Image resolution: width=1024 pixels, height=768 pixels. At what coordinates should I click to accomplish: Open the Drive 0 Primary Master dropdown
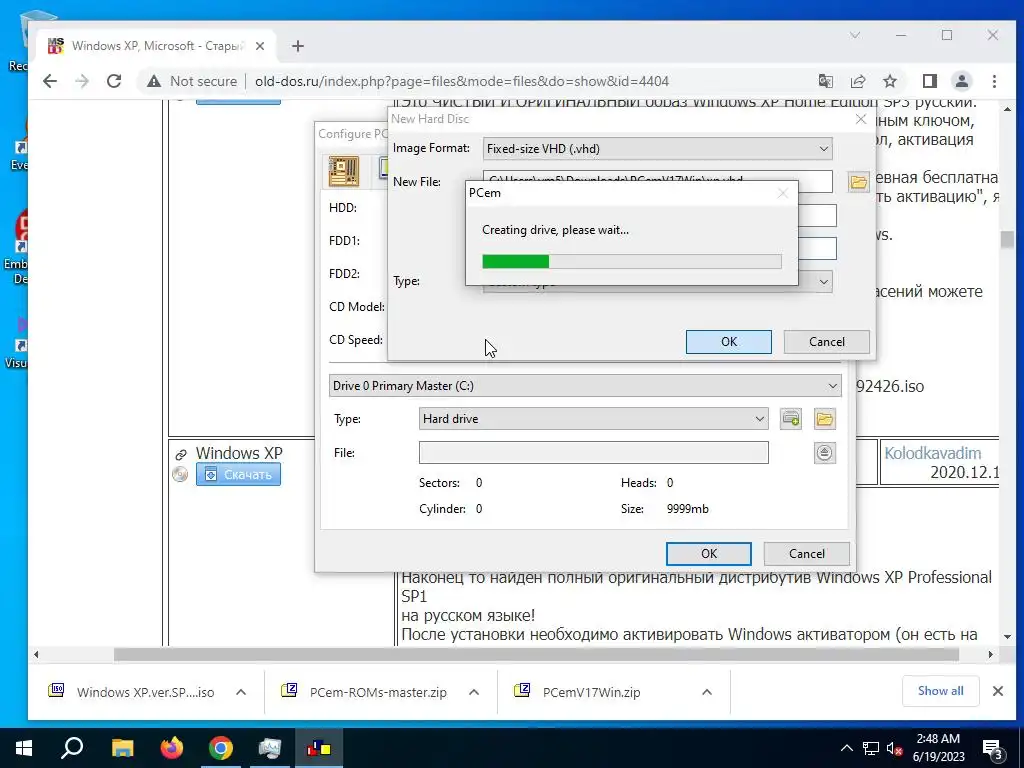pyautogui.click(x=585, y=385)
